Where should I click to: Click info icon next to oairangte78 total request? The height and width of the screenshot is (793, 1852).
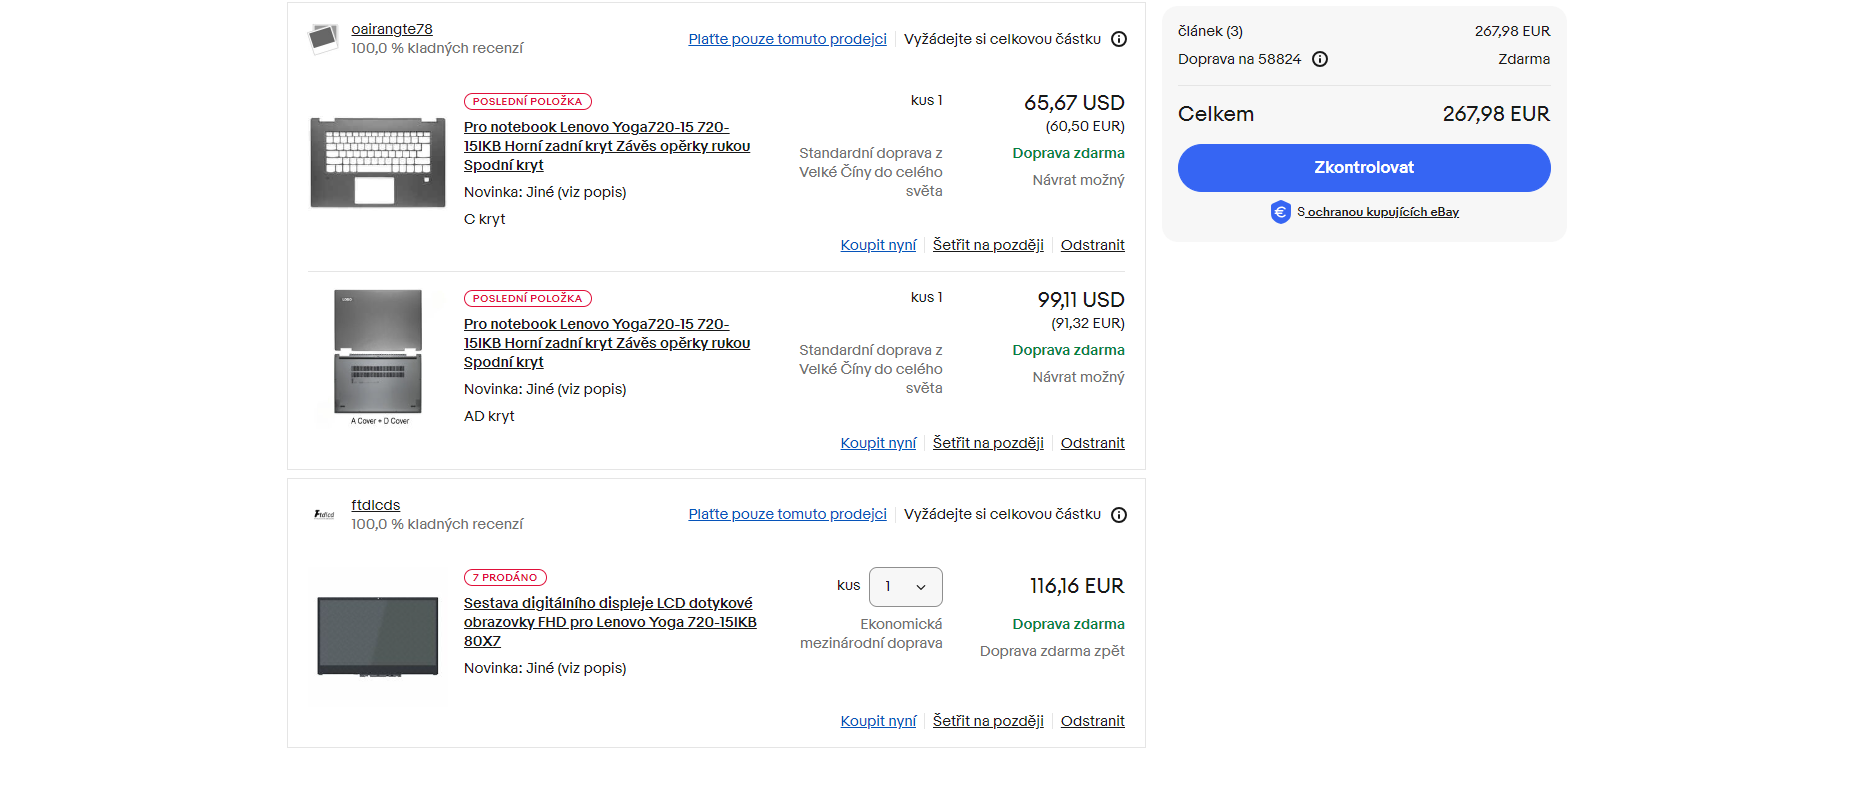coord(1119,39)
